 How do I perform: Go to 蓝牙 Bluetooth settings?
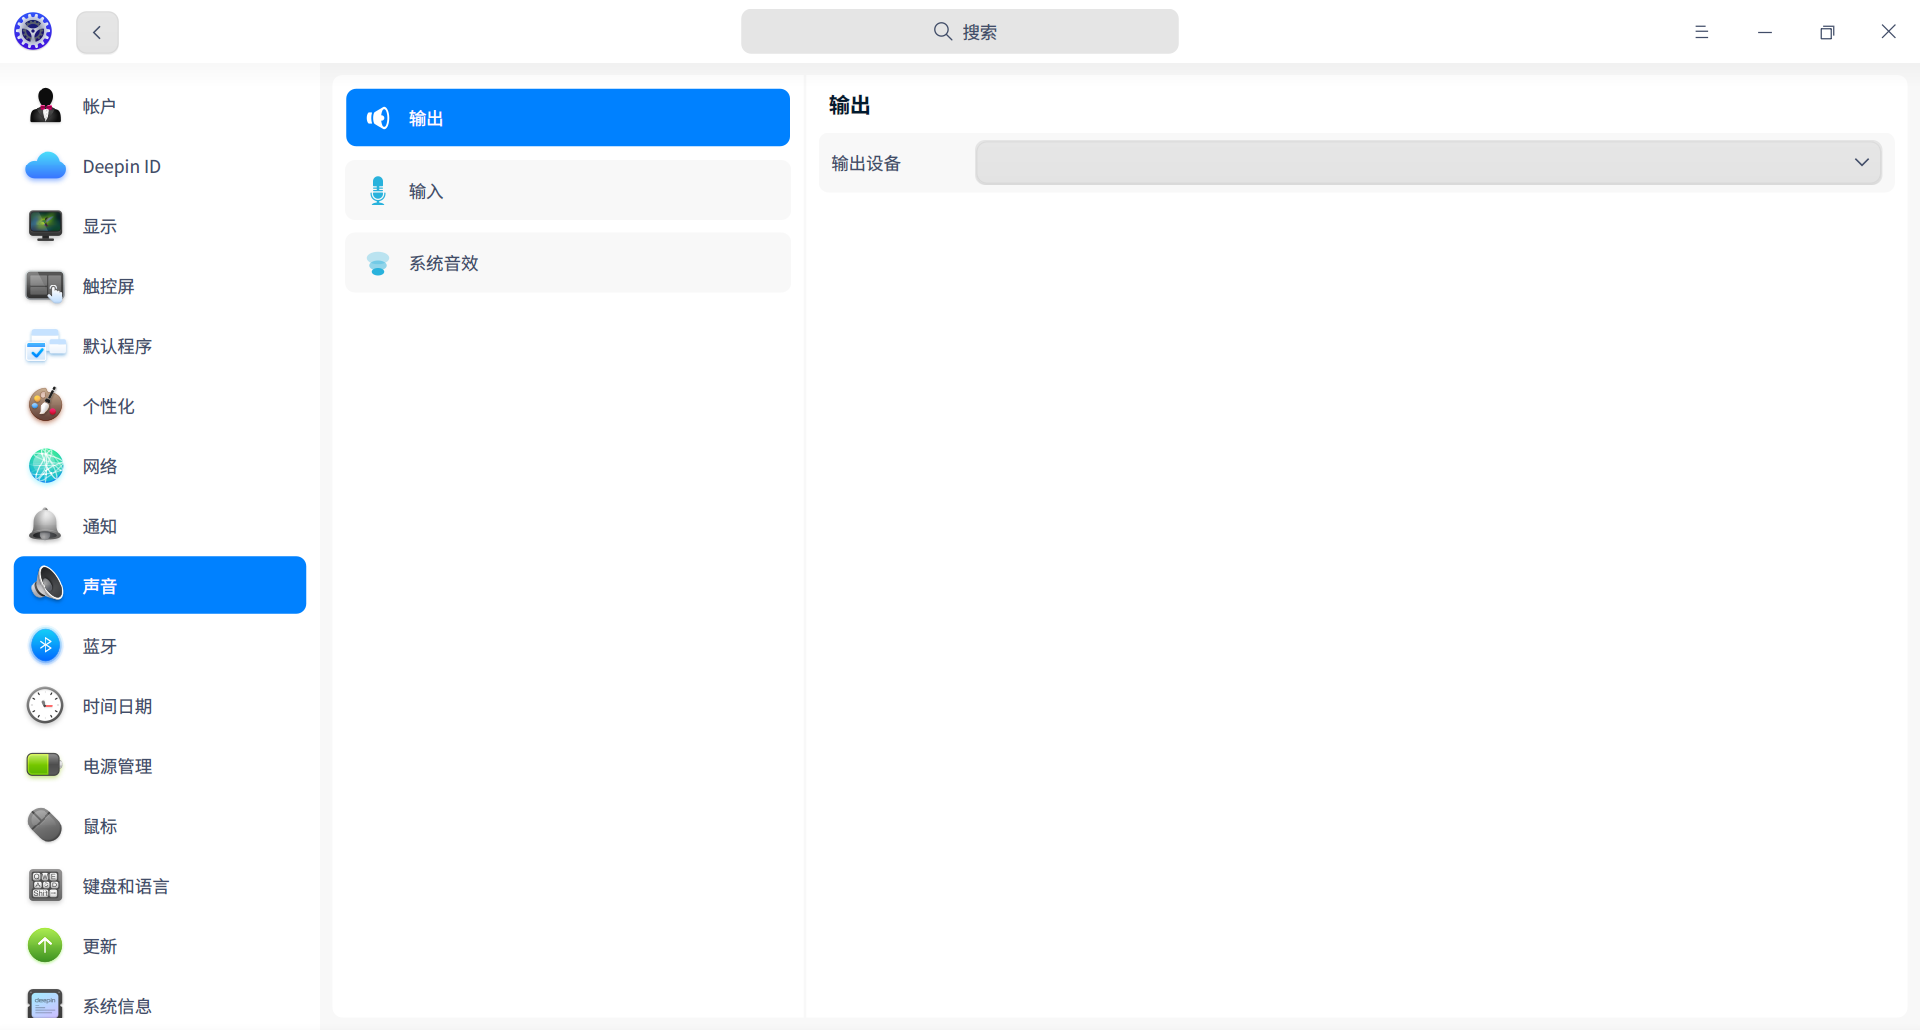click(160, 646)
